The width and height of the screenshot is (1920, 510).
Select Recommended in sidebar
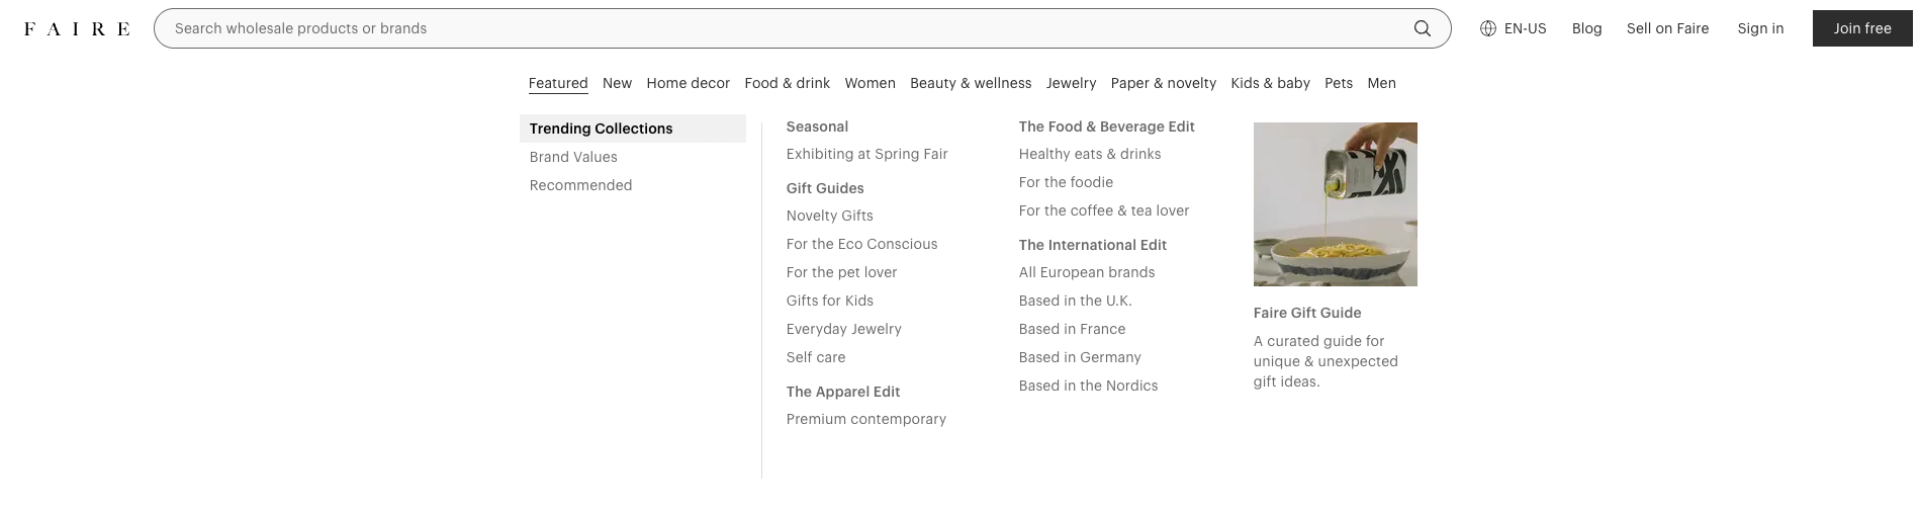coord(580,185)
